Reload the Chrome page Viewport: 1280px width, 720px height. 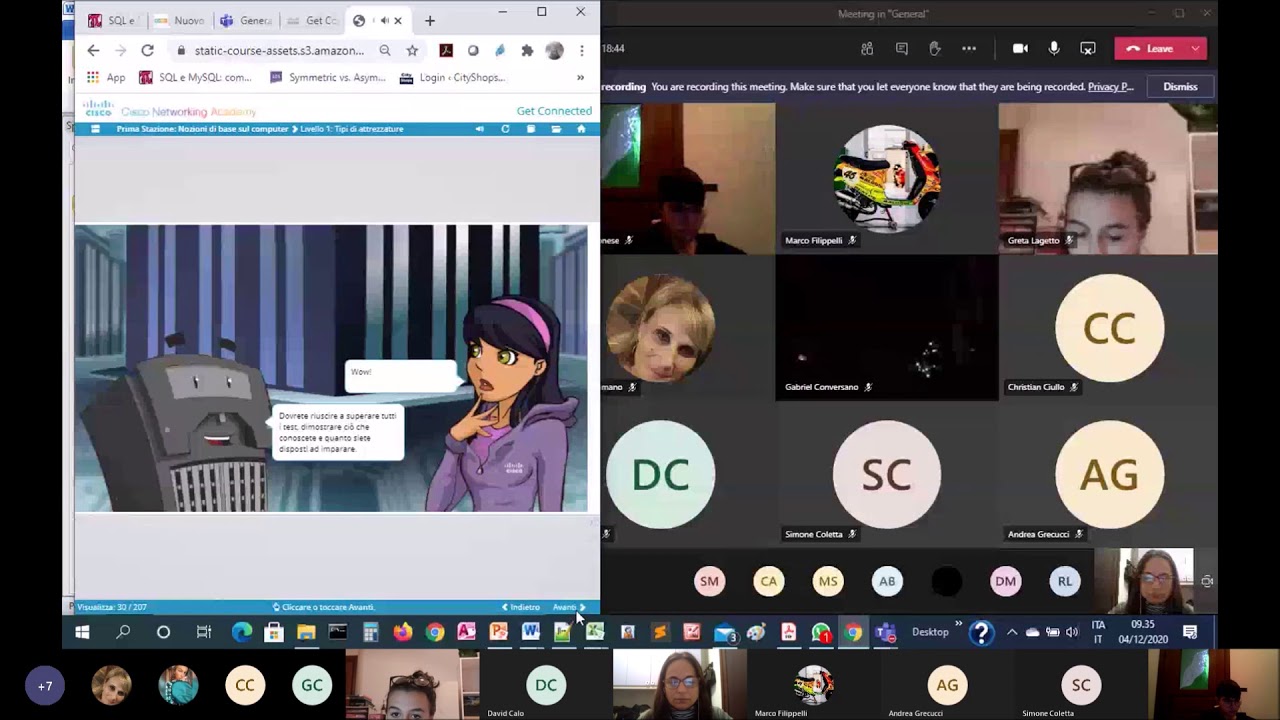[x=147, y=50]
